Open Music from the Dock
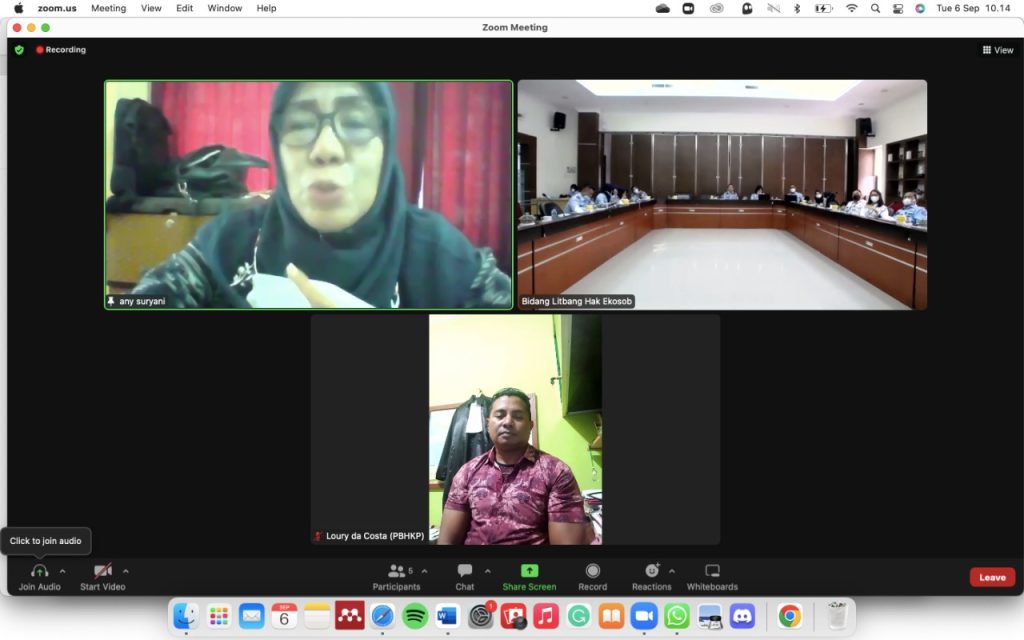Viewport: 1024px width, 640px height. [546, 616]
